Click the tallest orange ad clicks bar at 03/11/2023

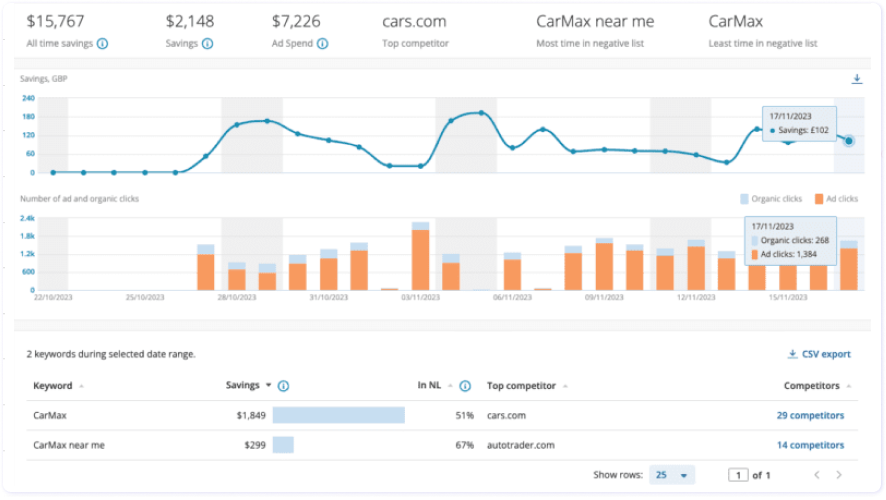pyautogui.click(x=420, y=260)
